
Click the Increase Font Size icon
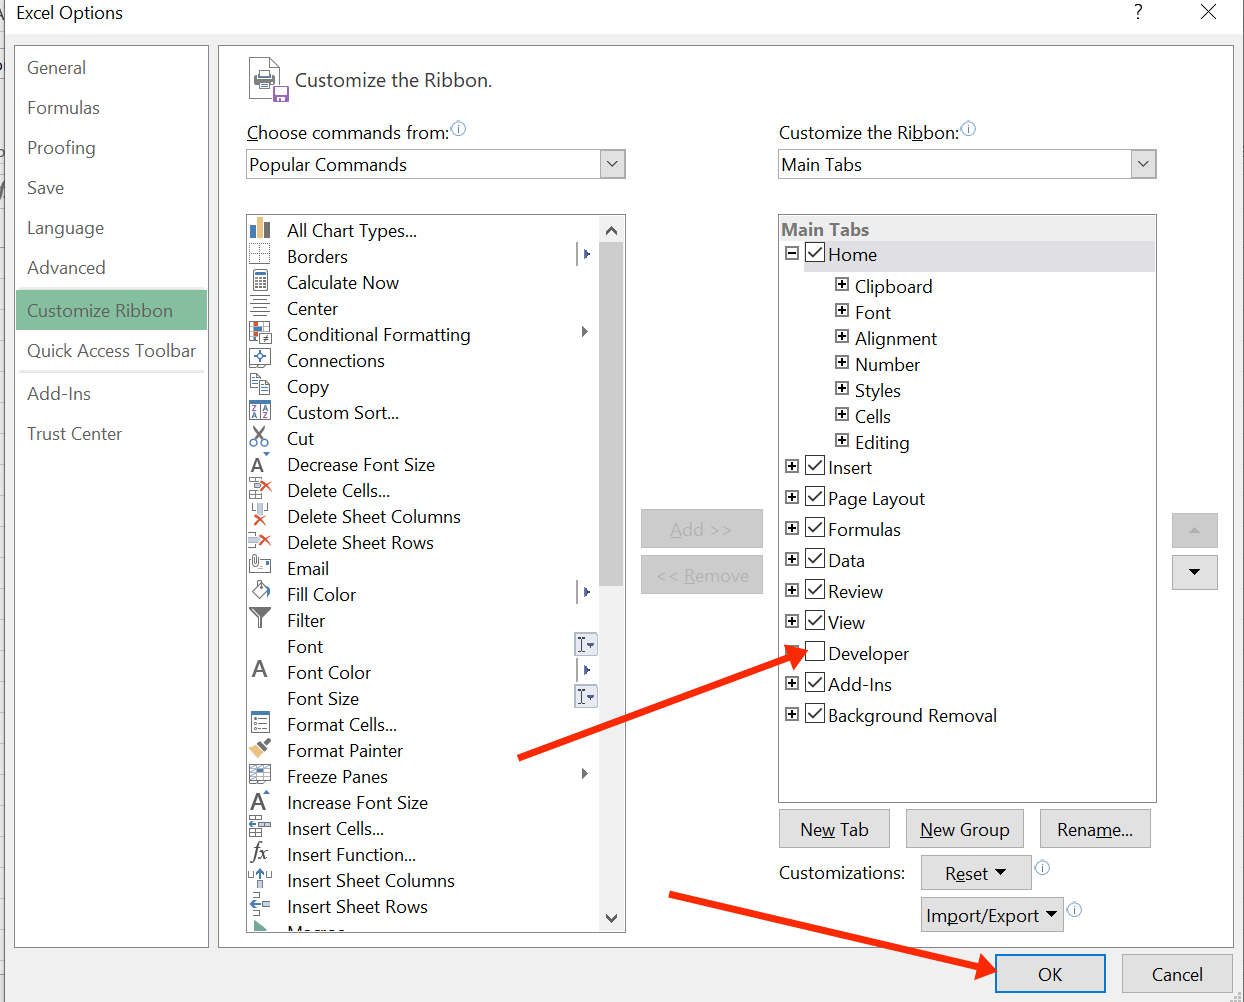(x=260, y=801)
